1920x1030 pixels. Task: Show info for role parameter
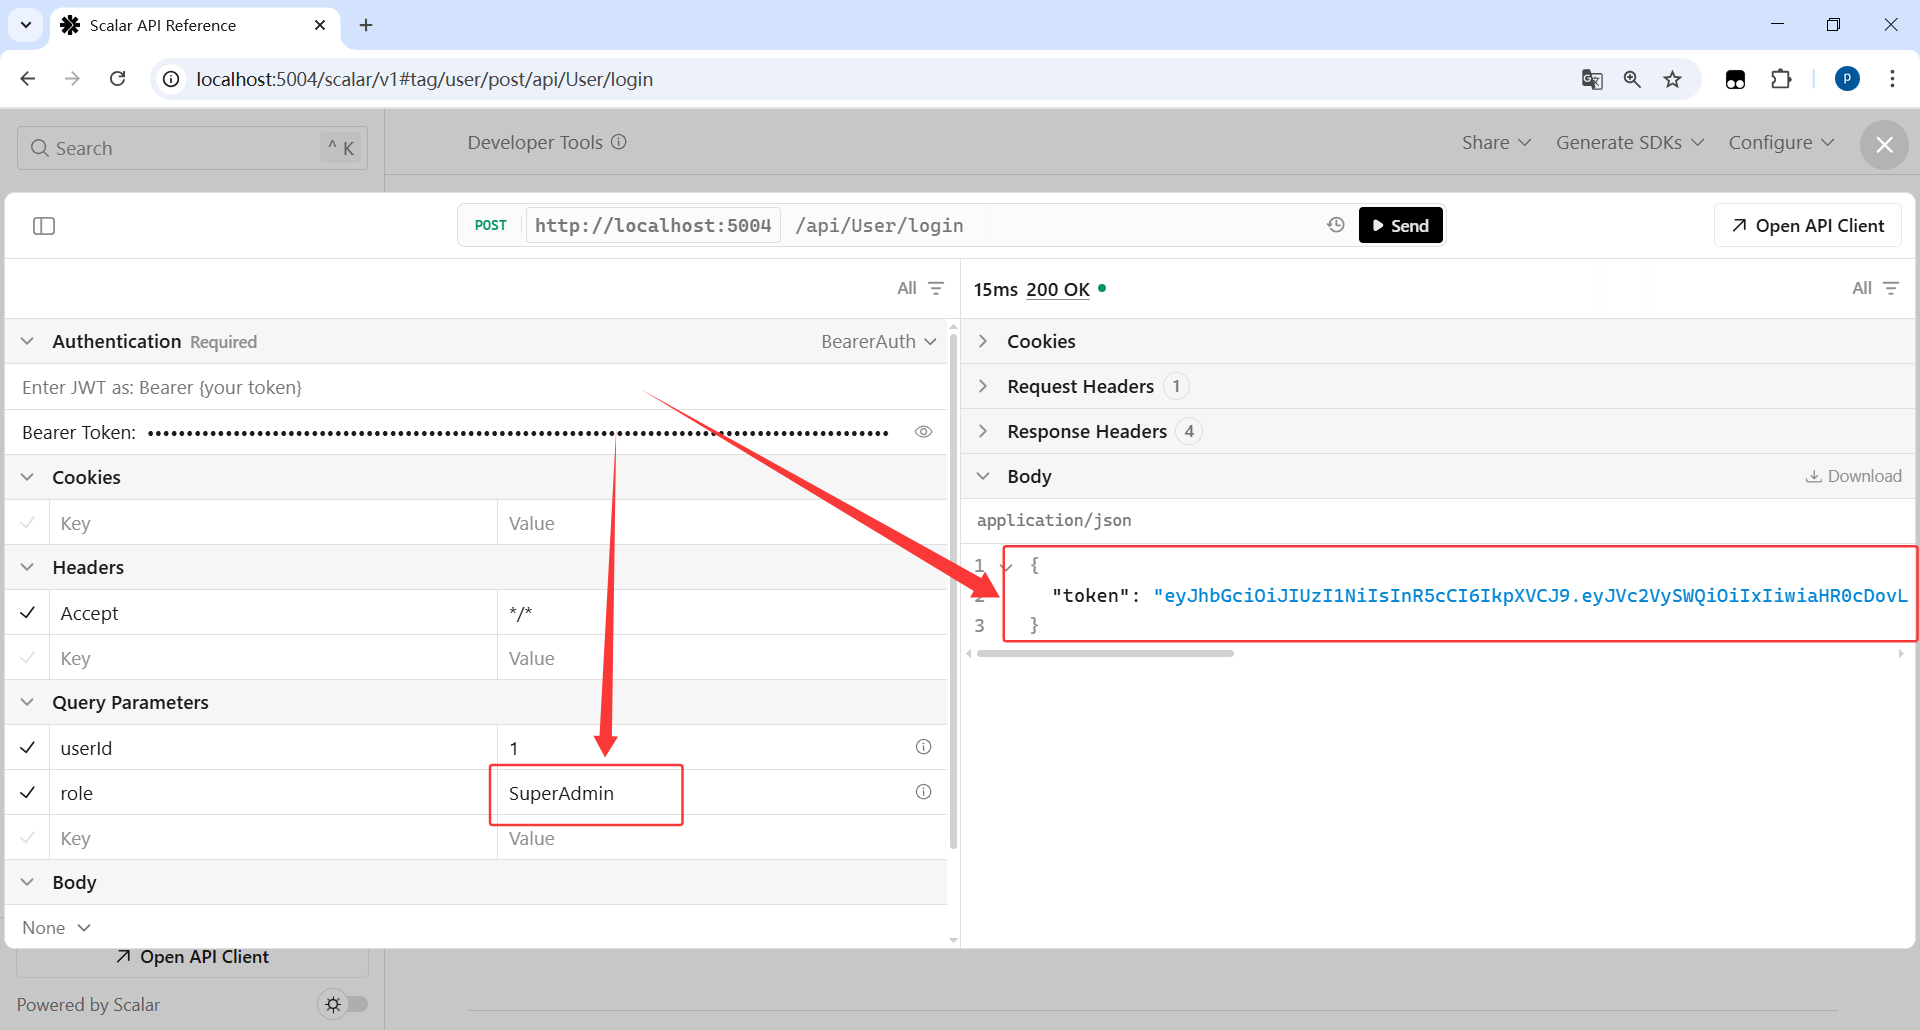923,792
